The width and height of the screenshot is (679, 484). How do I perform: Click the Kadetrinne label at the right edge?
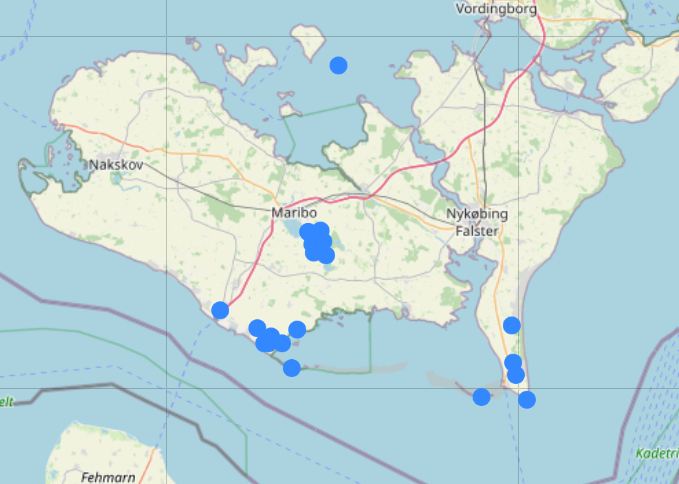pyautogui.click(x=656, y=453)
